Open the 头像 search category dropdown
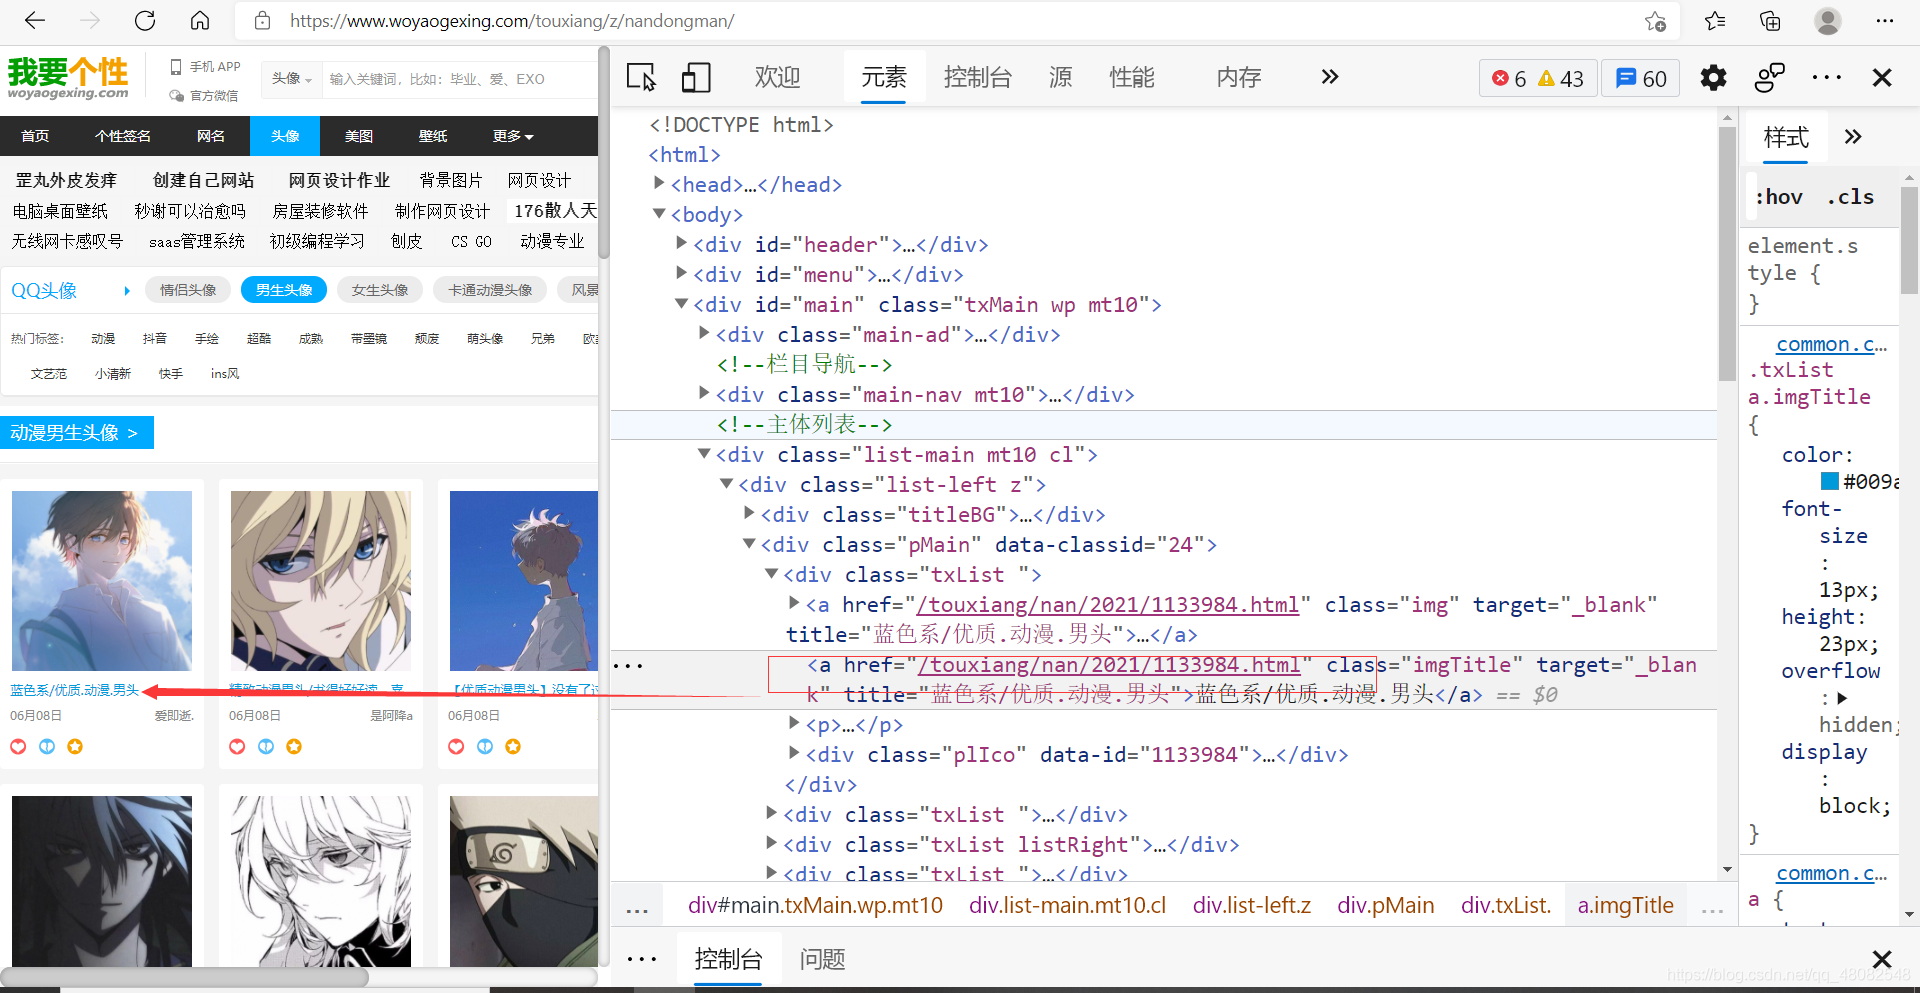The width and height of the screenshot is (1920, 993). (292, 79)
